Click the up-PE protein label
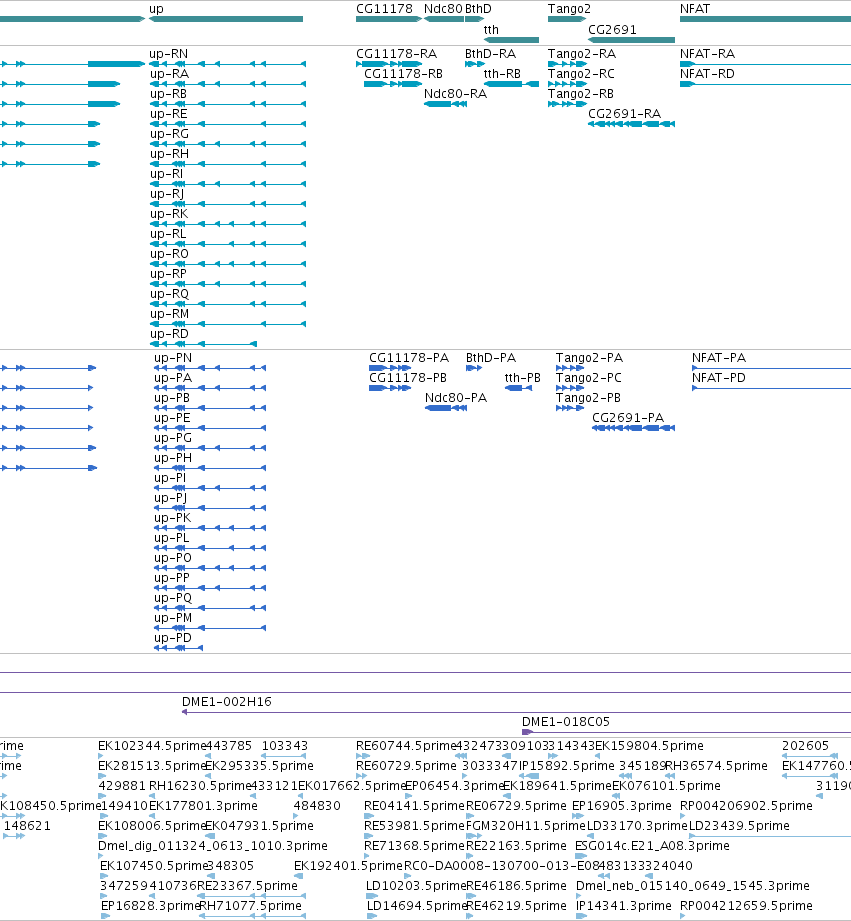 point(172,418)
